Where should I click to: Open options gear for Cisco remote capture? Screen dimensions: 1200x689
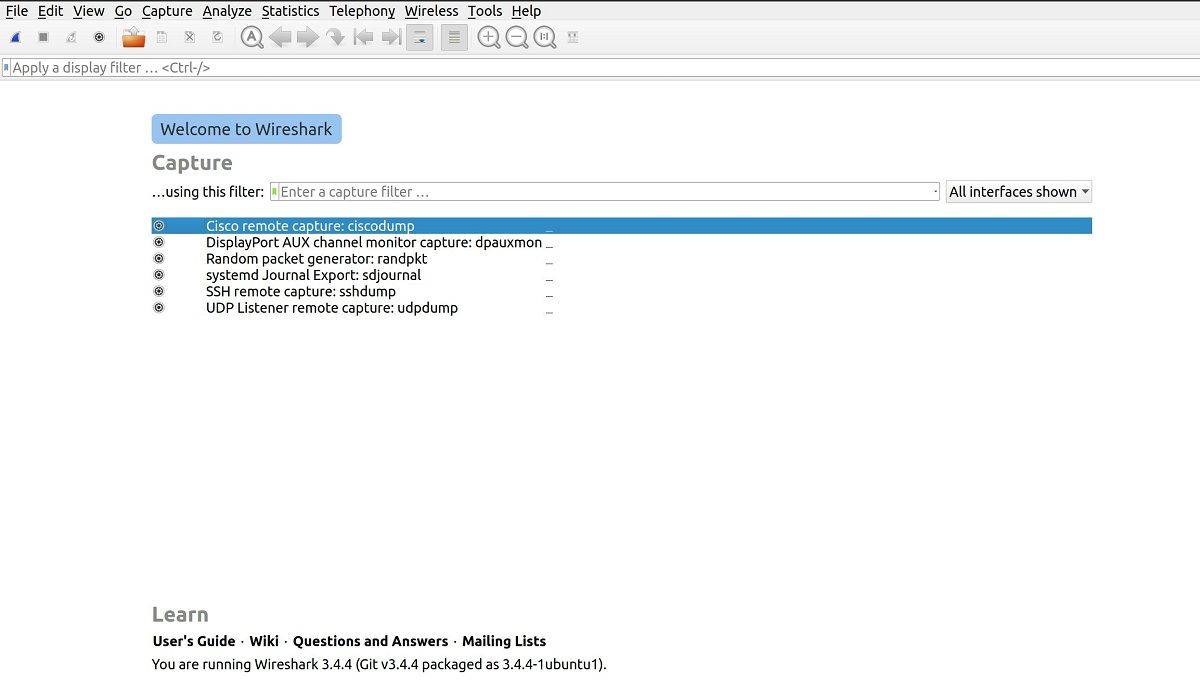pos(158,226)
